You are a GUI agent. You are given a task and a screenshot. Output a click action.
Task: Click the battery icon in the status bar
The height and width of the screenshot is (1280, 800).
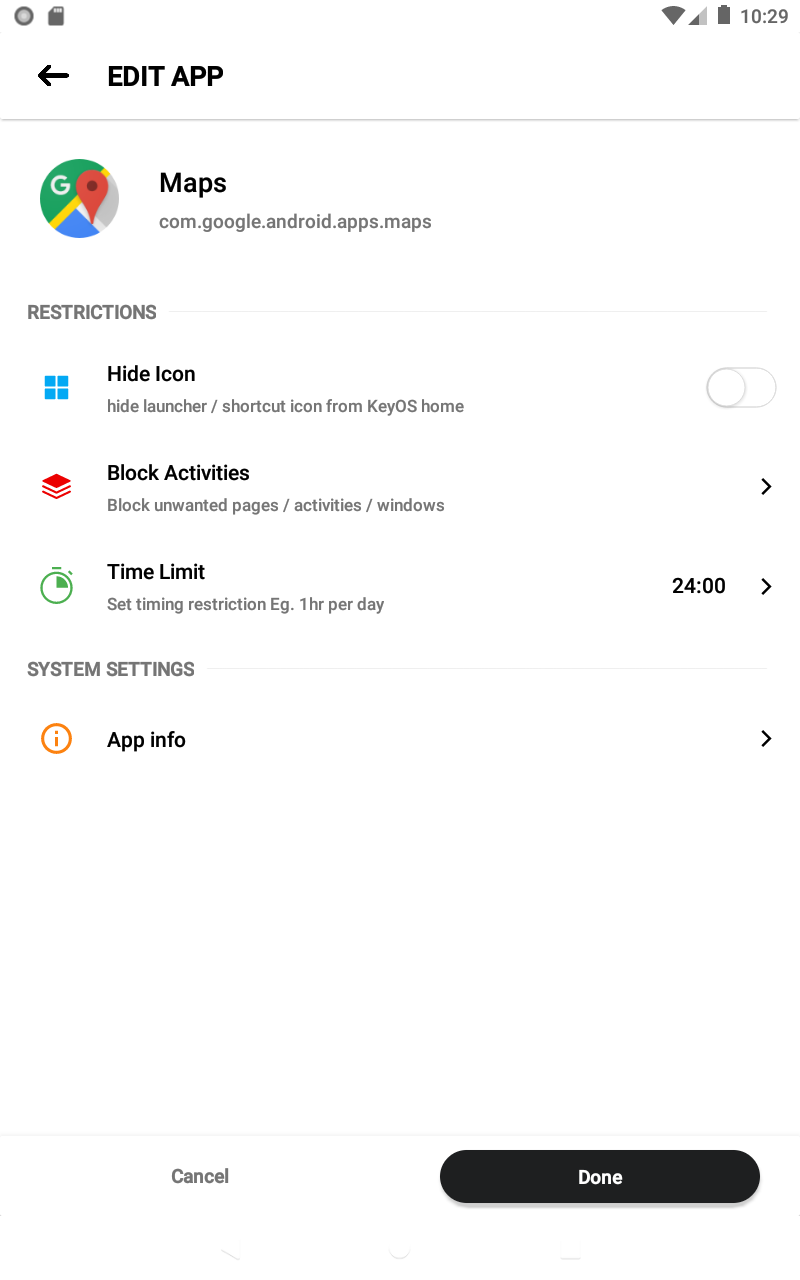click(724, 16)
